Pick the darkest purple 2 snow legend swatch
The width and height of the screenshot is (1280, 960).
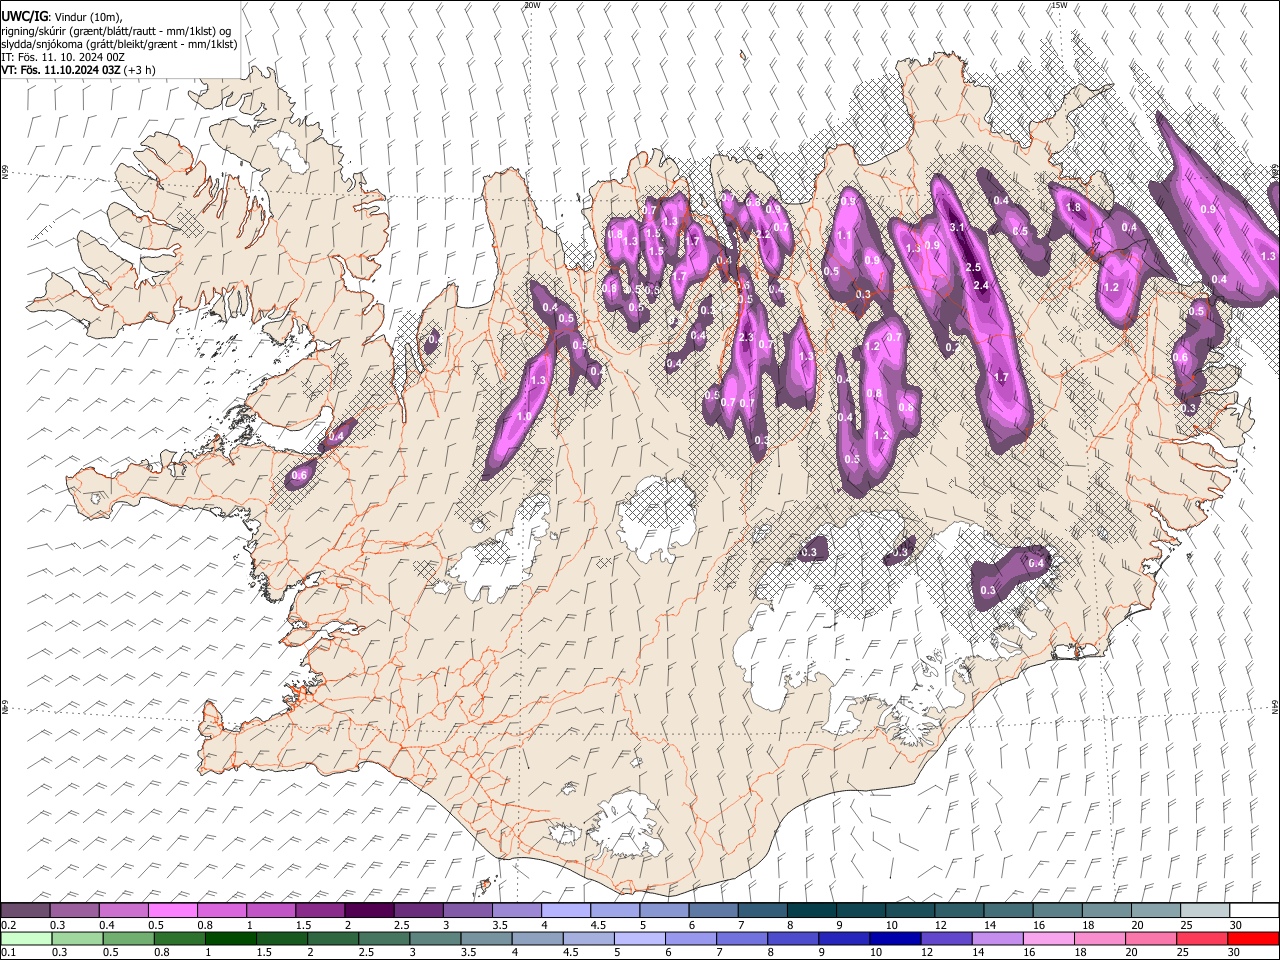coord(369,910)
